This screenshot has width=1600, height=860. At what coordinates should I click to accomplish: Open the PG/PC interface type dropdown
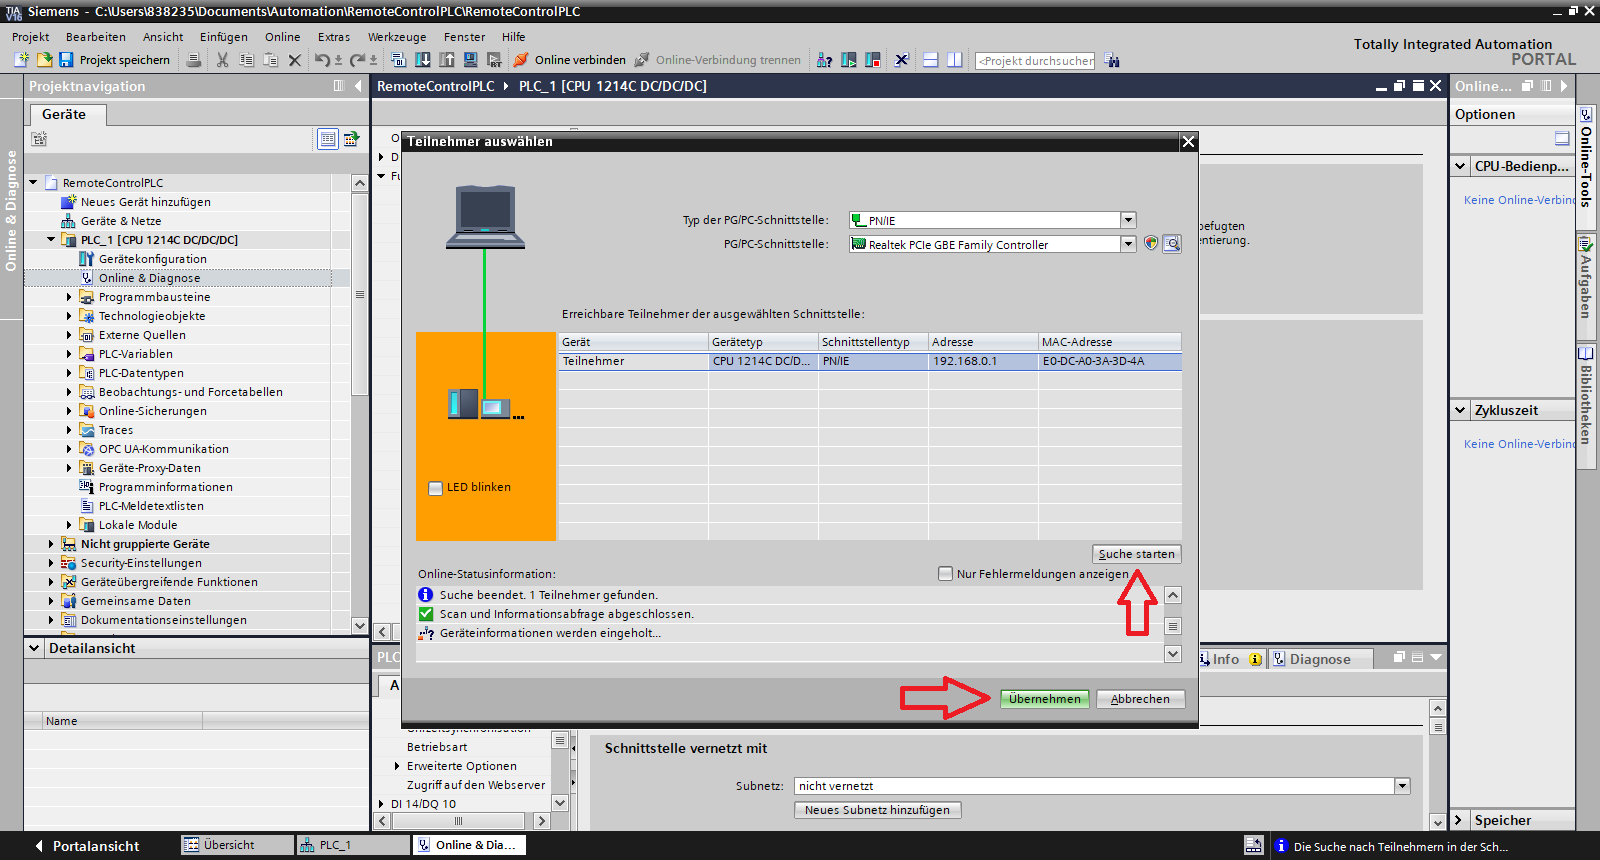click(x=1128, y=220)
